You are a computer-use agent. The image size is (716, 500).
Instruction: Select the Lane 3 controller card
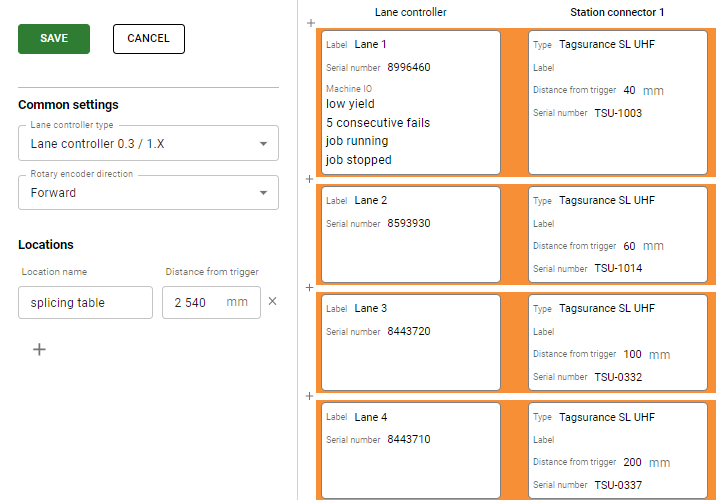point(411,342)
